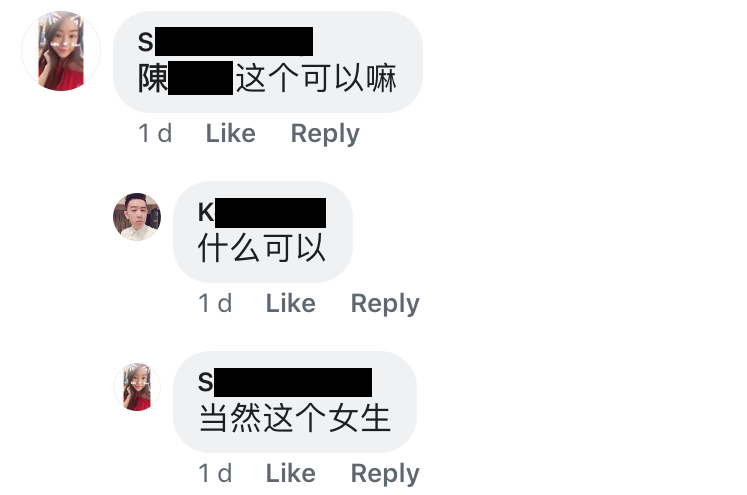Open the man's profile picture beside 什么可以
This screenshot has width=747, height=495.
pos(137,217)
